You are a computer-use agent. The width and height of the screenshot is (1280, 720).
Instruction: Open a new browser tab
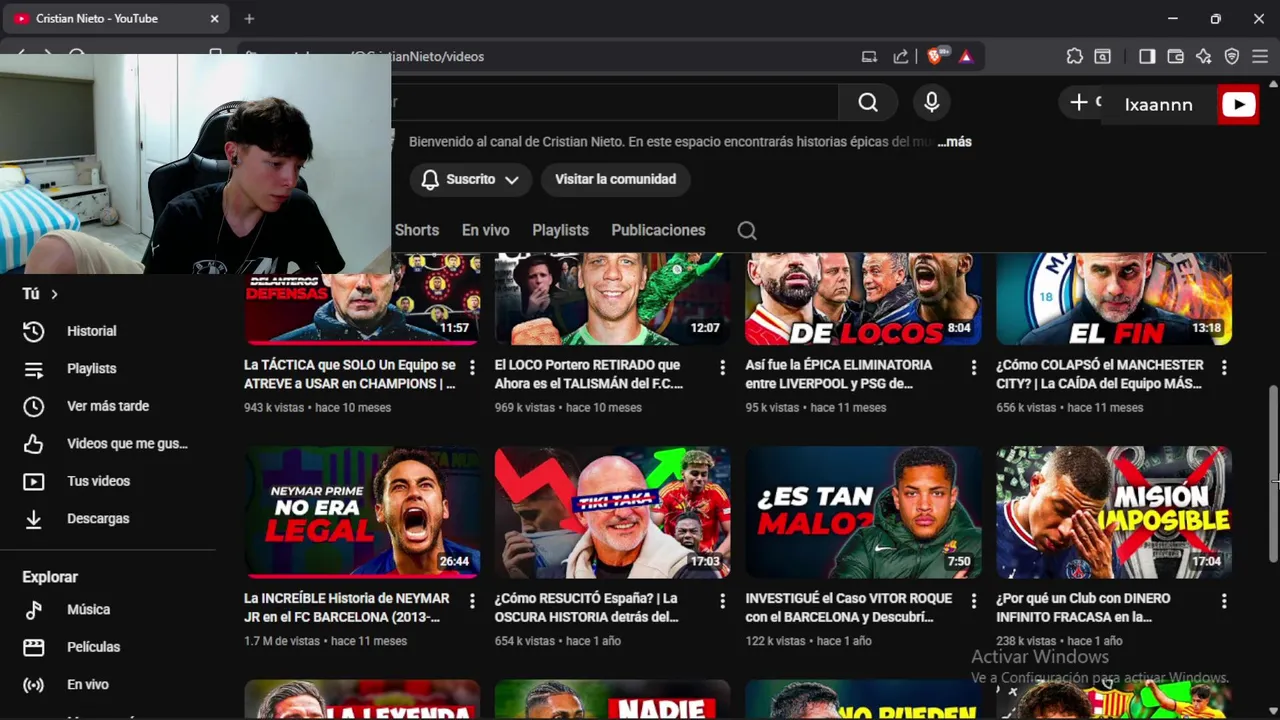249,18
